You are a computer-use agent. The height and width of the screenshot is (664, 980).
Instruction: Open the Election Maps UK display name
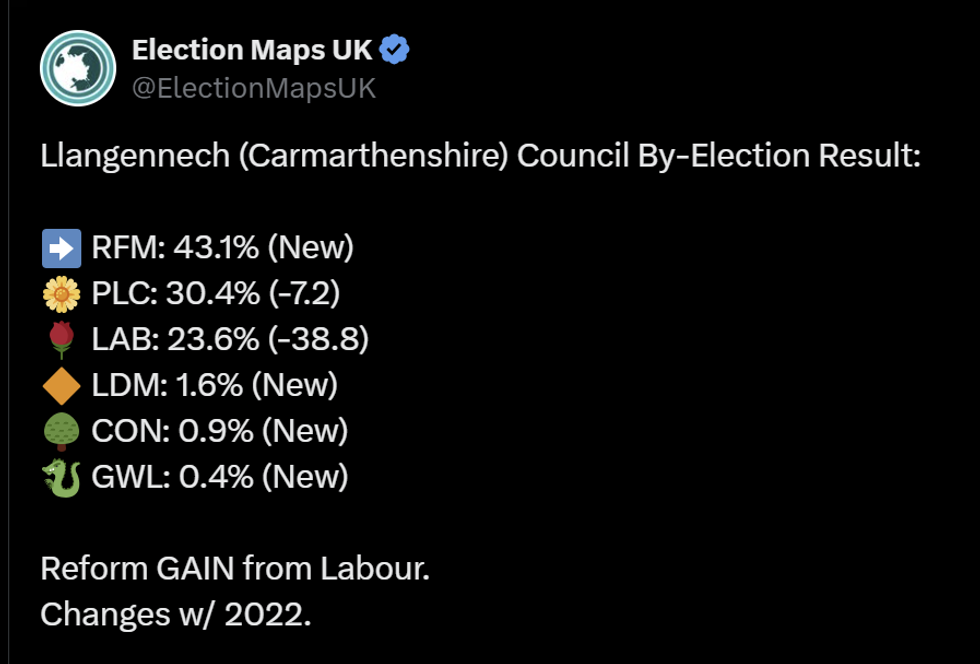[x=254, y=50]
